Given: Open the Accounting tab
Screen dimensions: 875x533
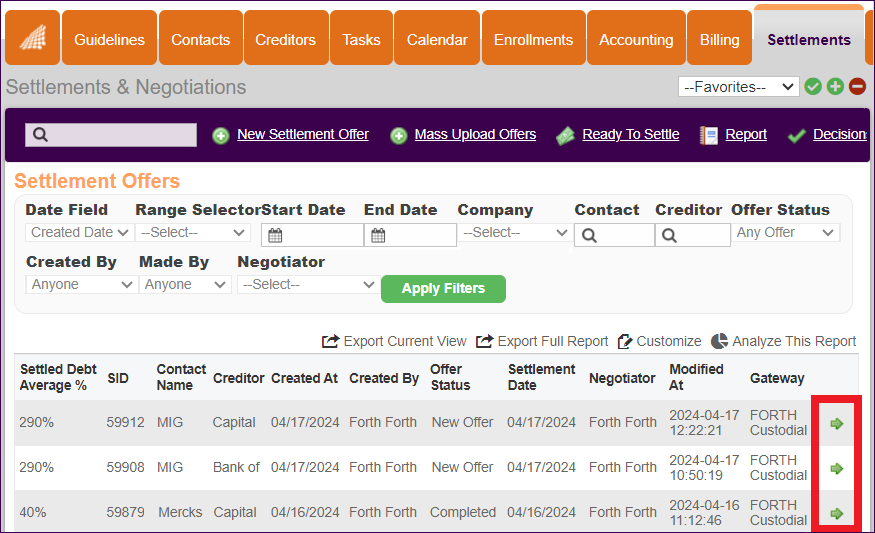Looking at the screenshot, I should click(636, 38).
